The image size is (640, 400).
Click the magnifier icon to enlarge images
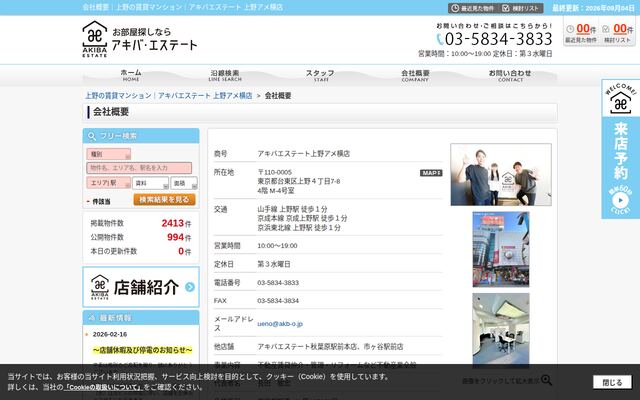[546, 380]
